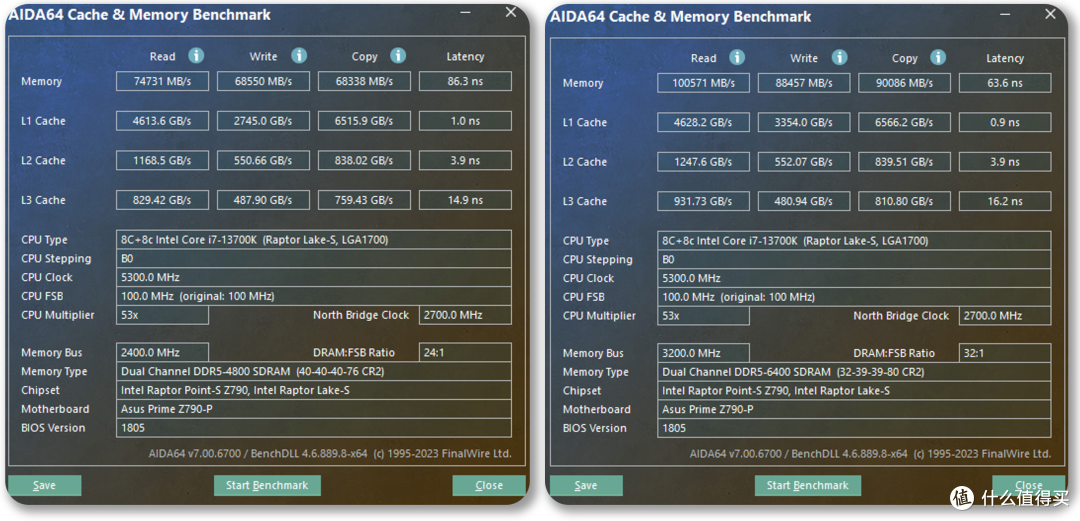Select memory read value 100571 MB/s
This screenshot has width=1080, height=521.
[x=703, y=83]
